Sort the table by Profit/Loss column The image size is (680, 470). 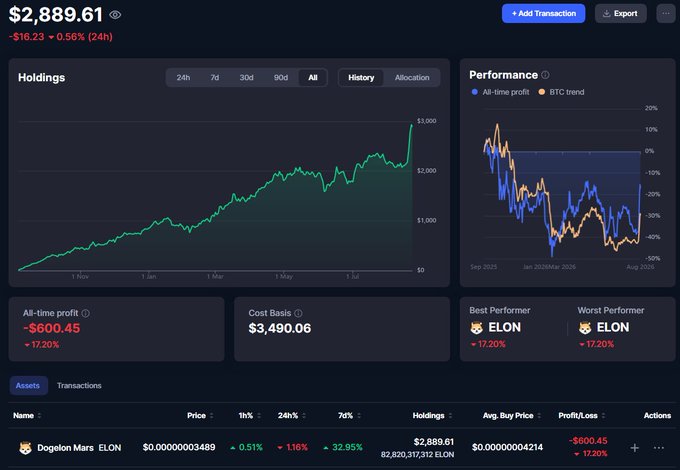pyautogui.click(x=582, y=415)
